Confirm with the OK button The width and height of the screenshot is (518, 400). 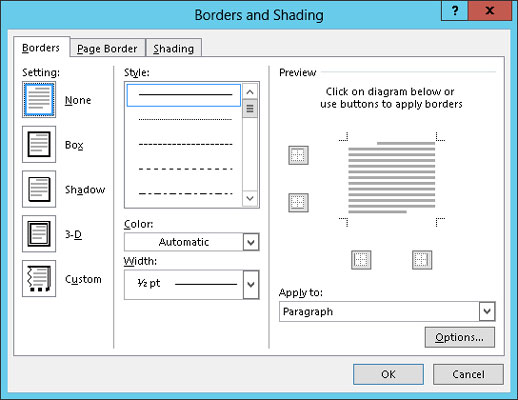(388, 374)
